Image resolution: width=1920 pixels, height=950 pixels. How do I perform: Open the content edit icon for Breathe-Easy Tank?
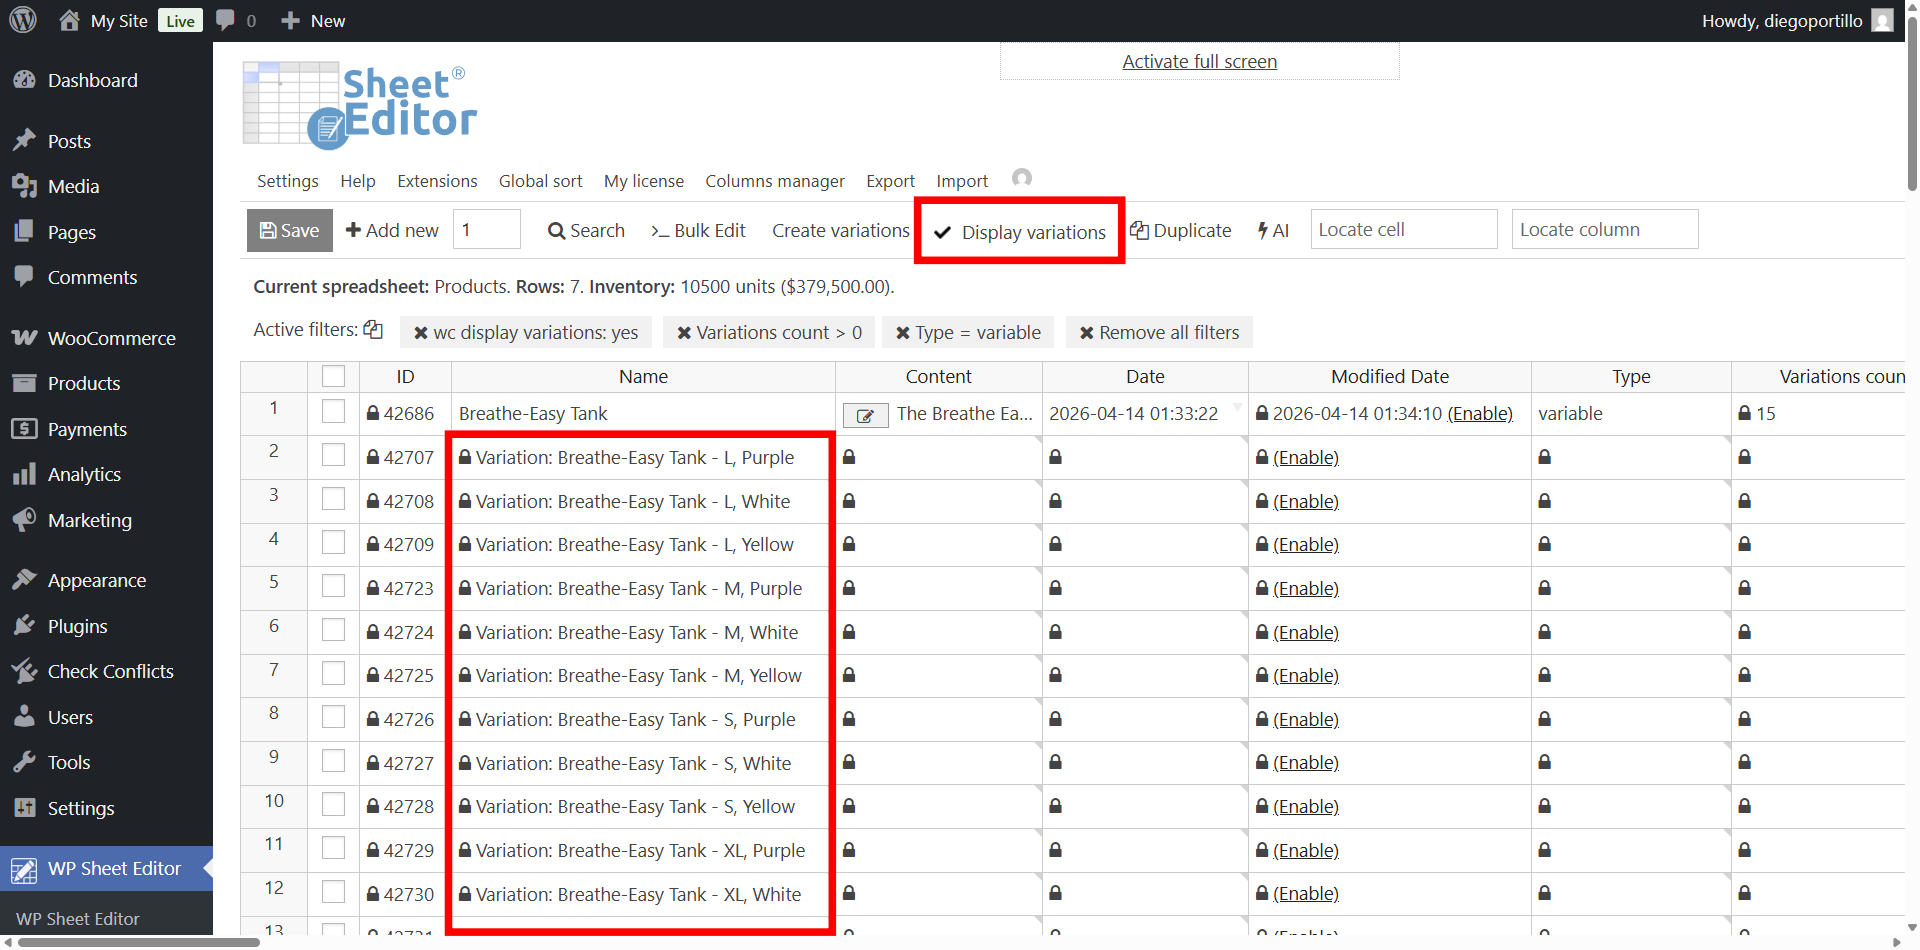[865, 415]
